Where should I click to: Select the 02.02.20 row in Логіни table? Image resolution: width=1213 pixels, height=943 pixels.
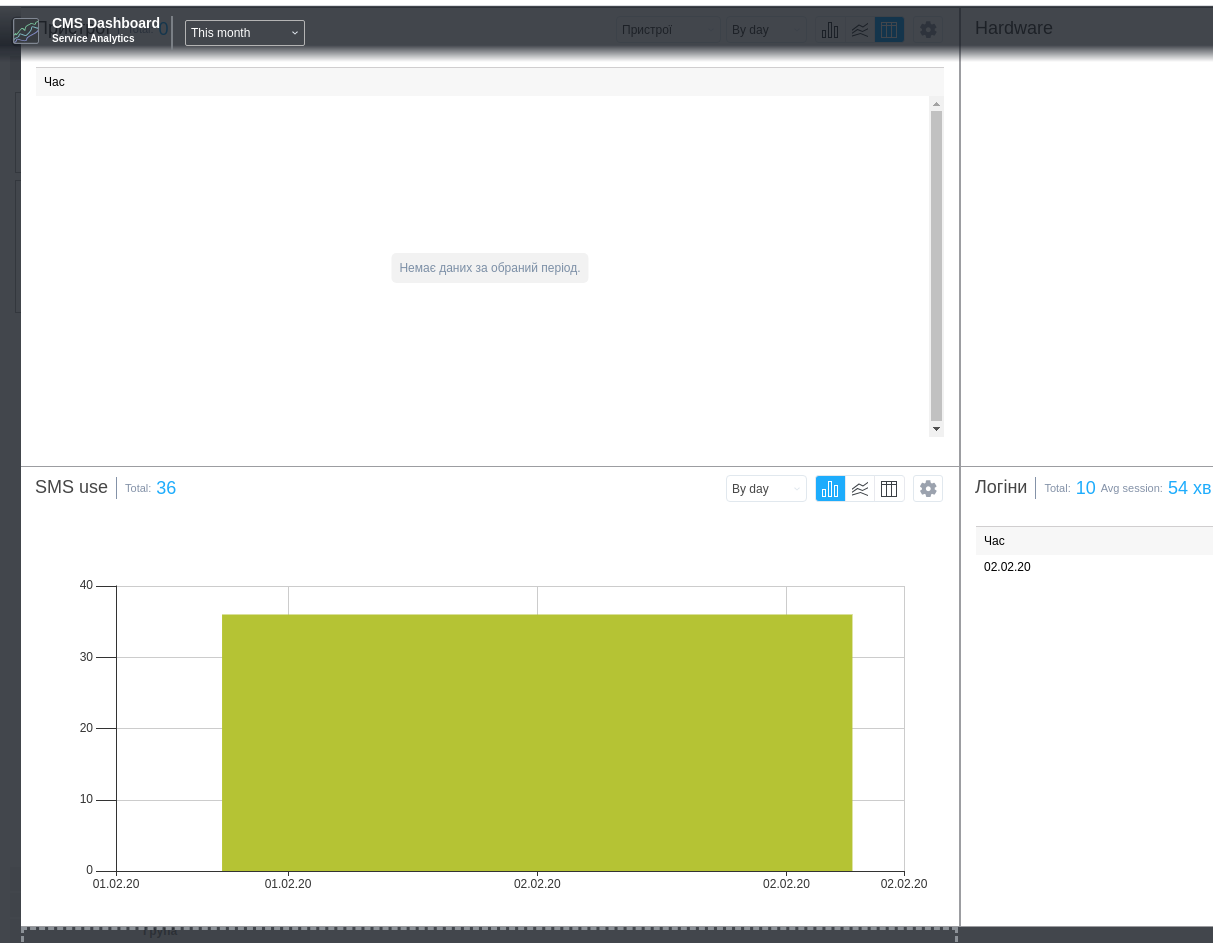pos(1007,567)
